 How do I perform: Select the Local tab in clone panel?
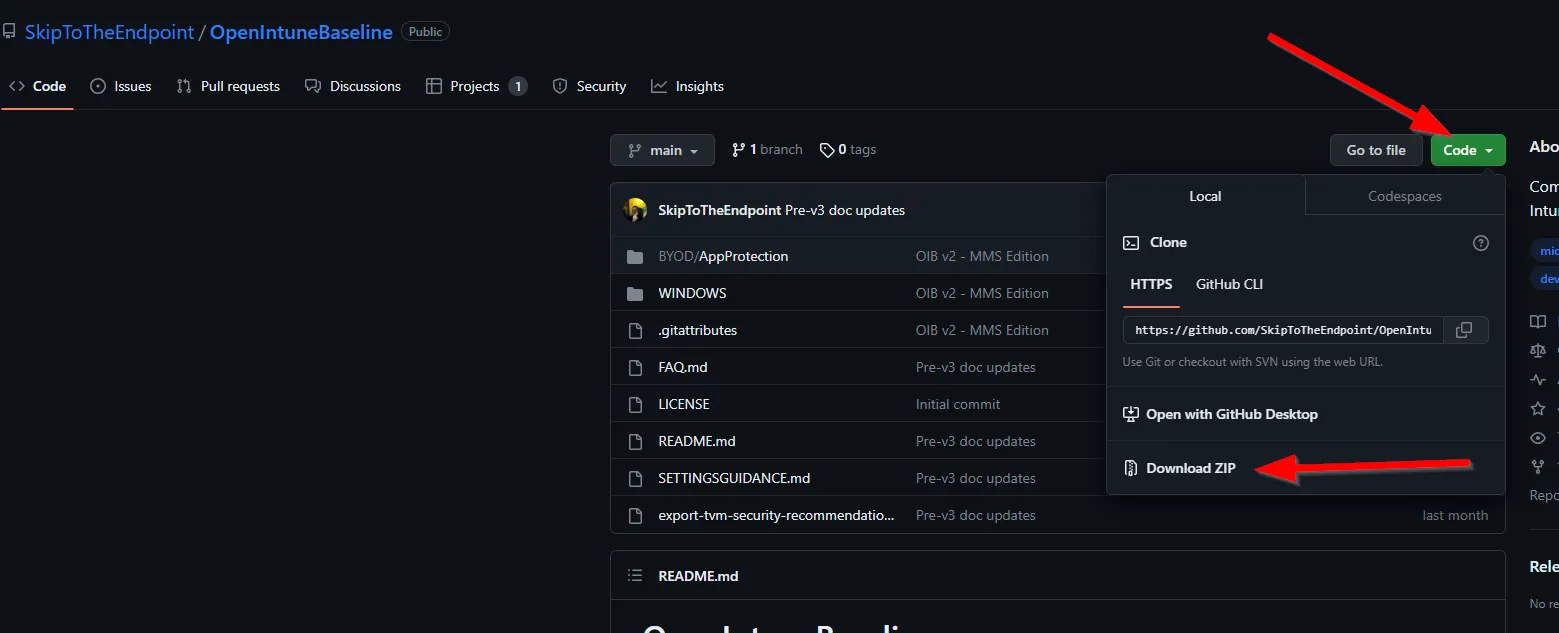pyautogui.click(x=1205, y=196)
